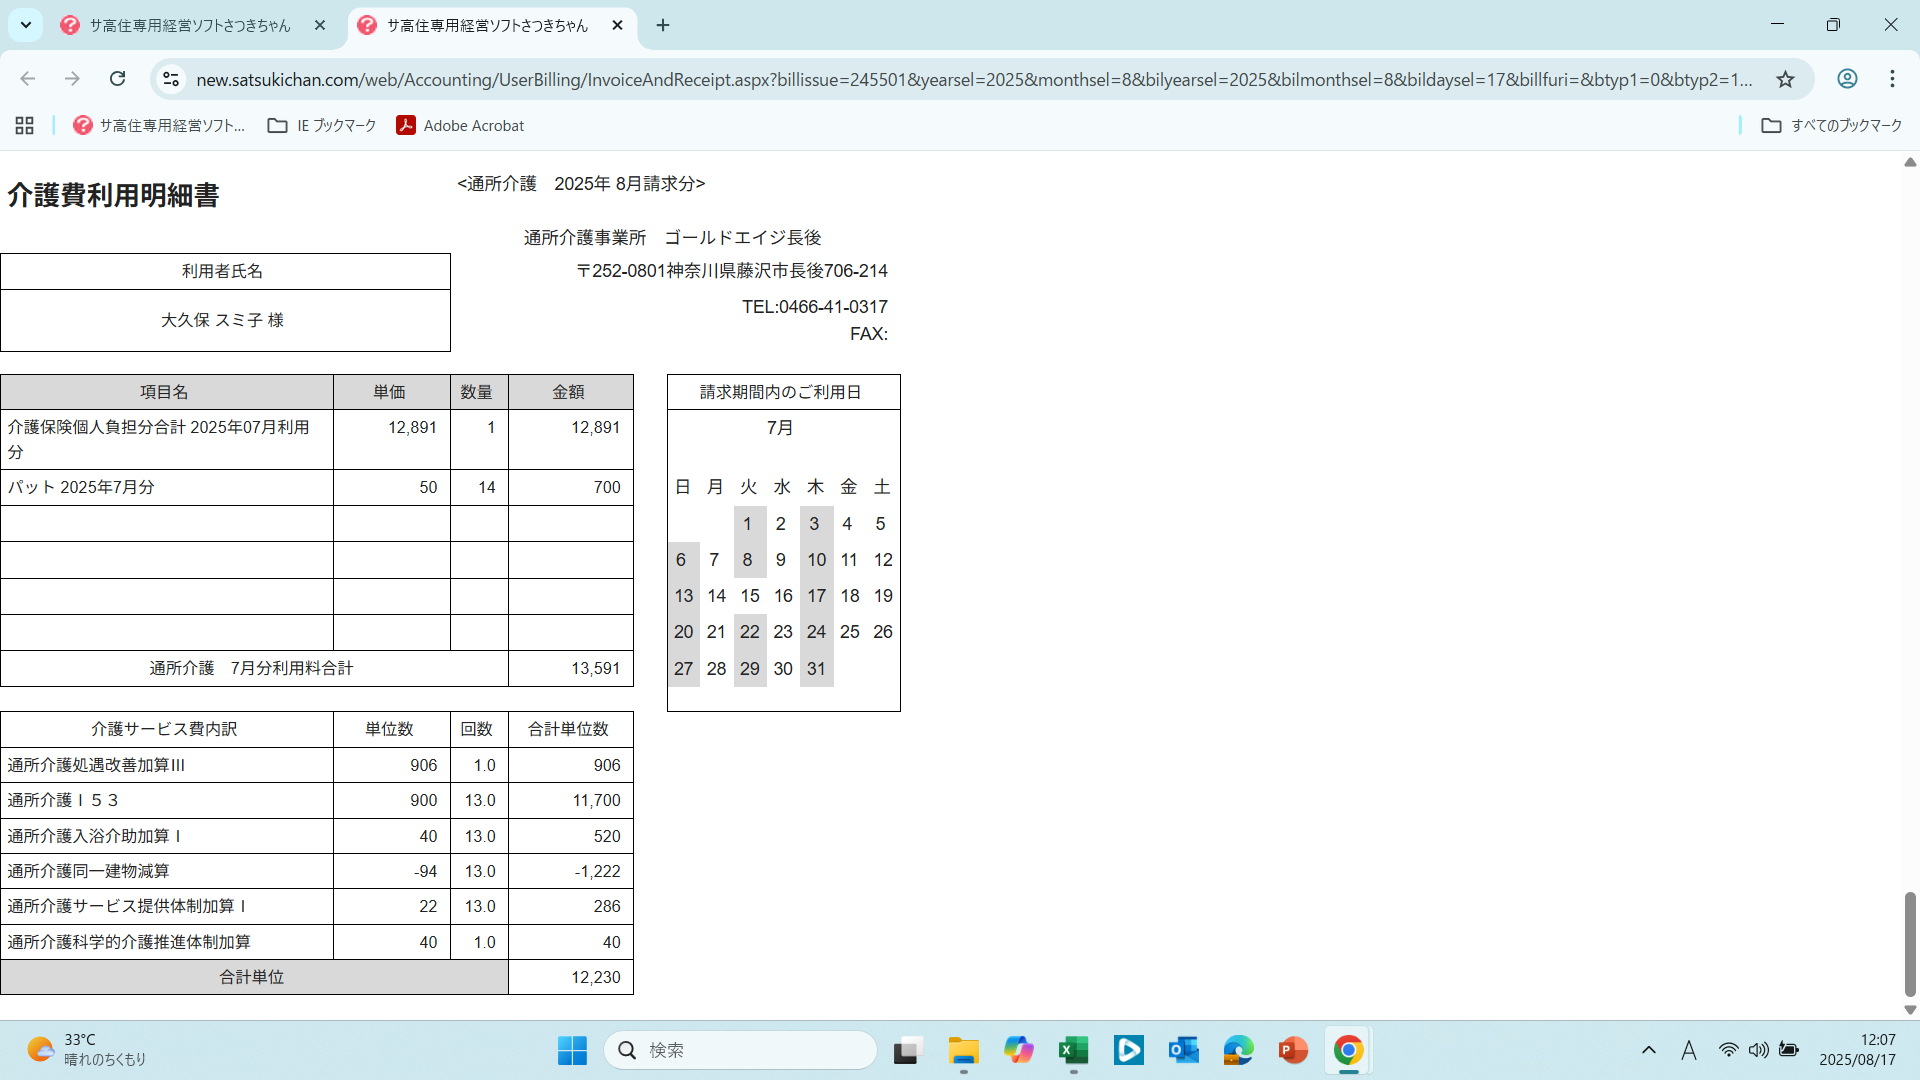Screen dimensions: 1920x1080
Task: Bookmark this page with the star icon
Action: coord(1785,79)
